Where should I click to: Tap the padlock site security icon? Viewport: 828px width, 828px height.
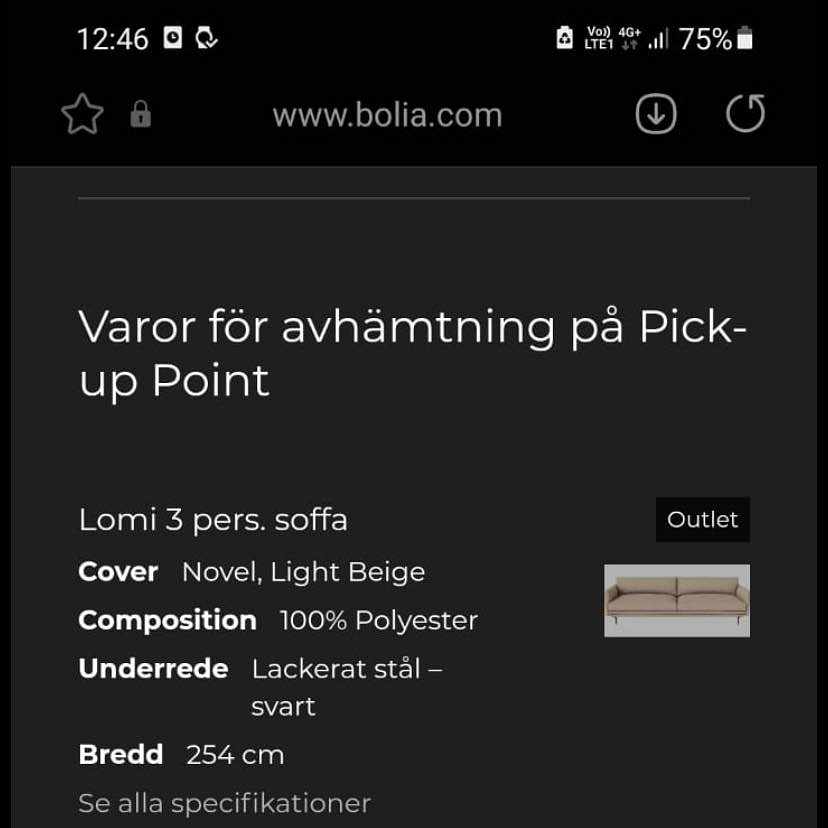point(141,115)
